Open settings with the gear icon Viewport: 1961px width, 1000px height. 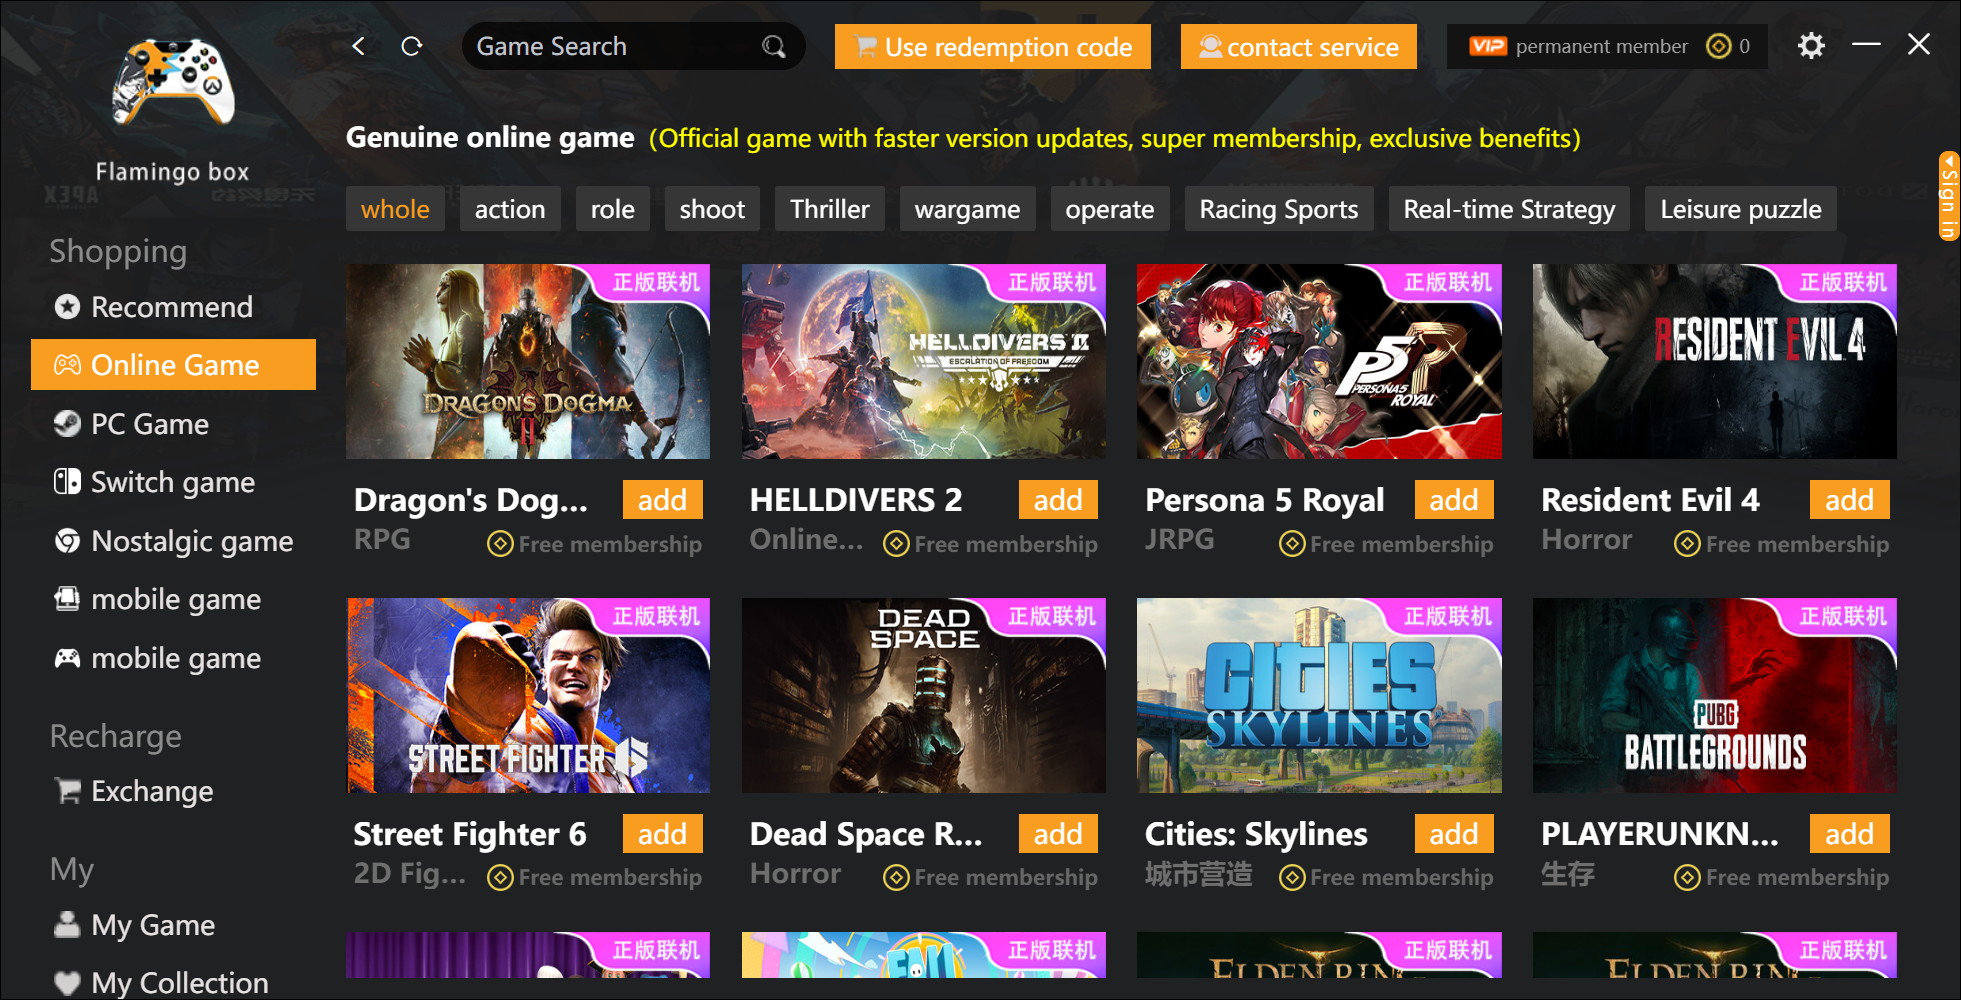pyautogui.click(x=1811, y=46)
